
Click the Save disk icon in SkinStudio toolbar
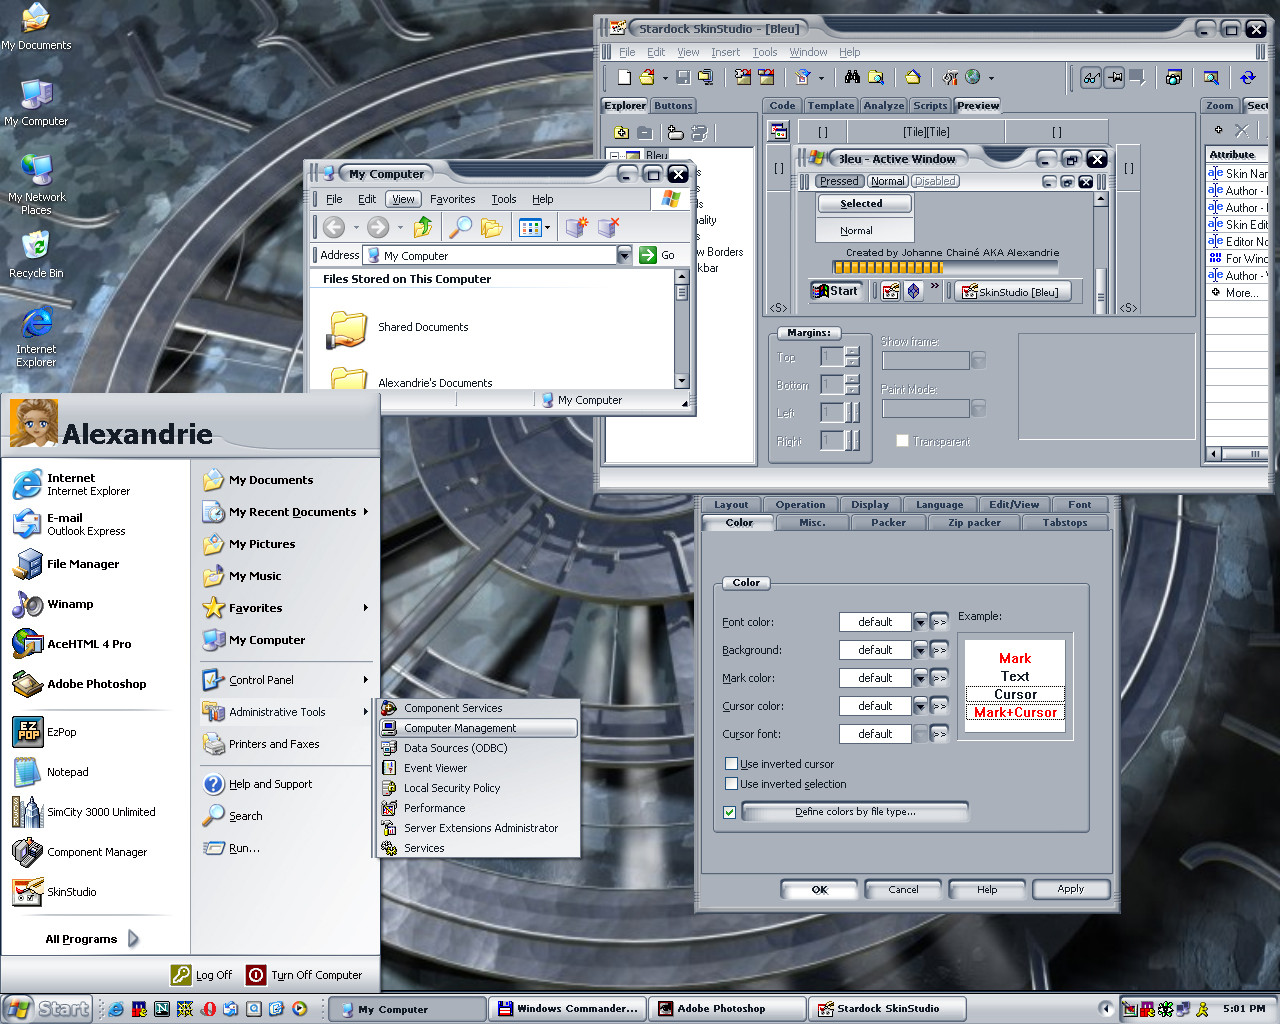pos(683,77)
